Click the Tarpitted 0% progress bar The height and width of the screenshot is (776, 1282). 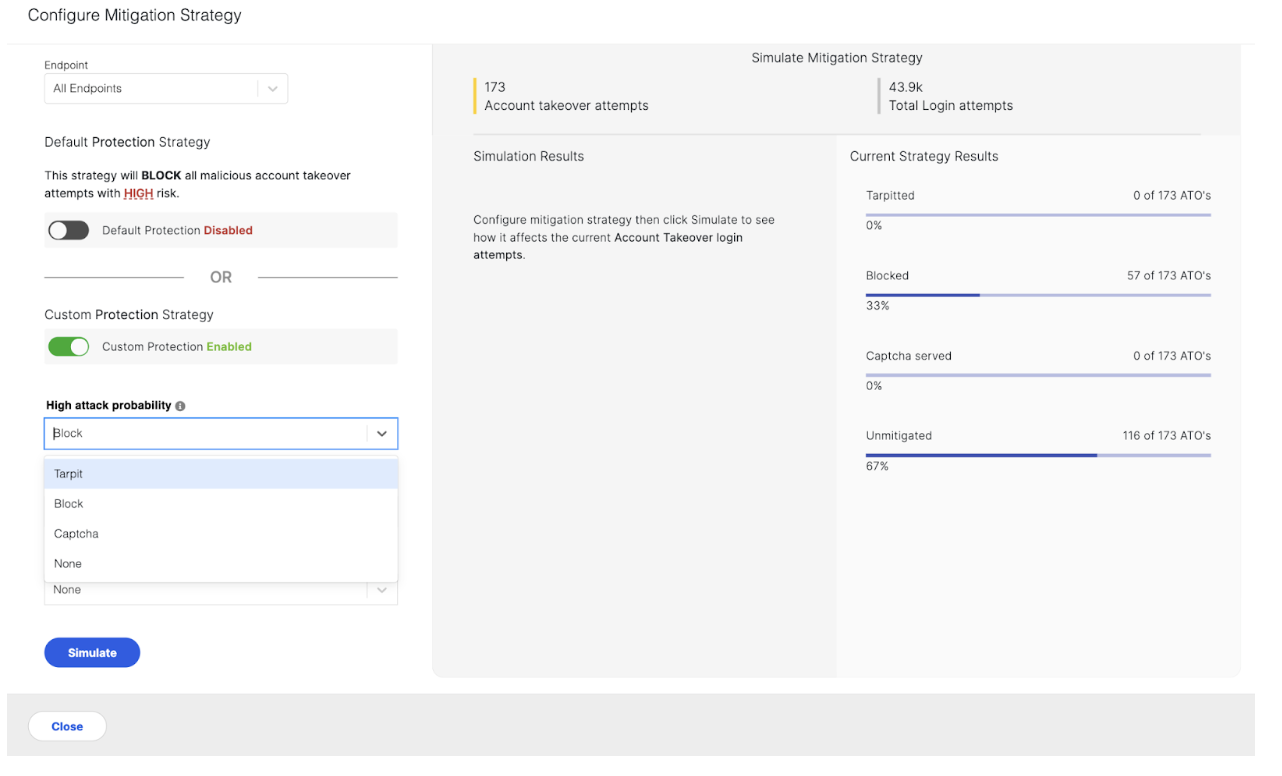[x=1038, y=215]
